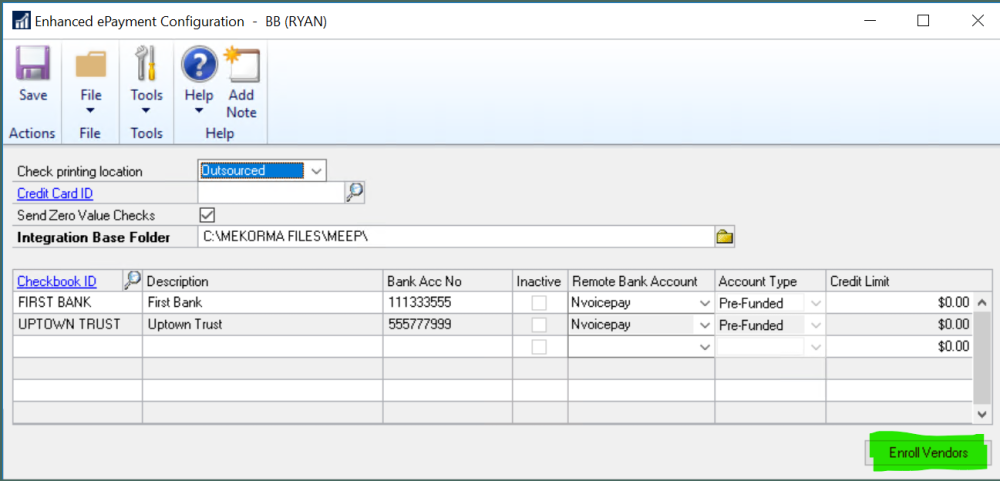Image resolution: width=1000 pixels, height=481 pixels.
Task: Click the Enroll Vendors button
Action: (x=928, y=453)
